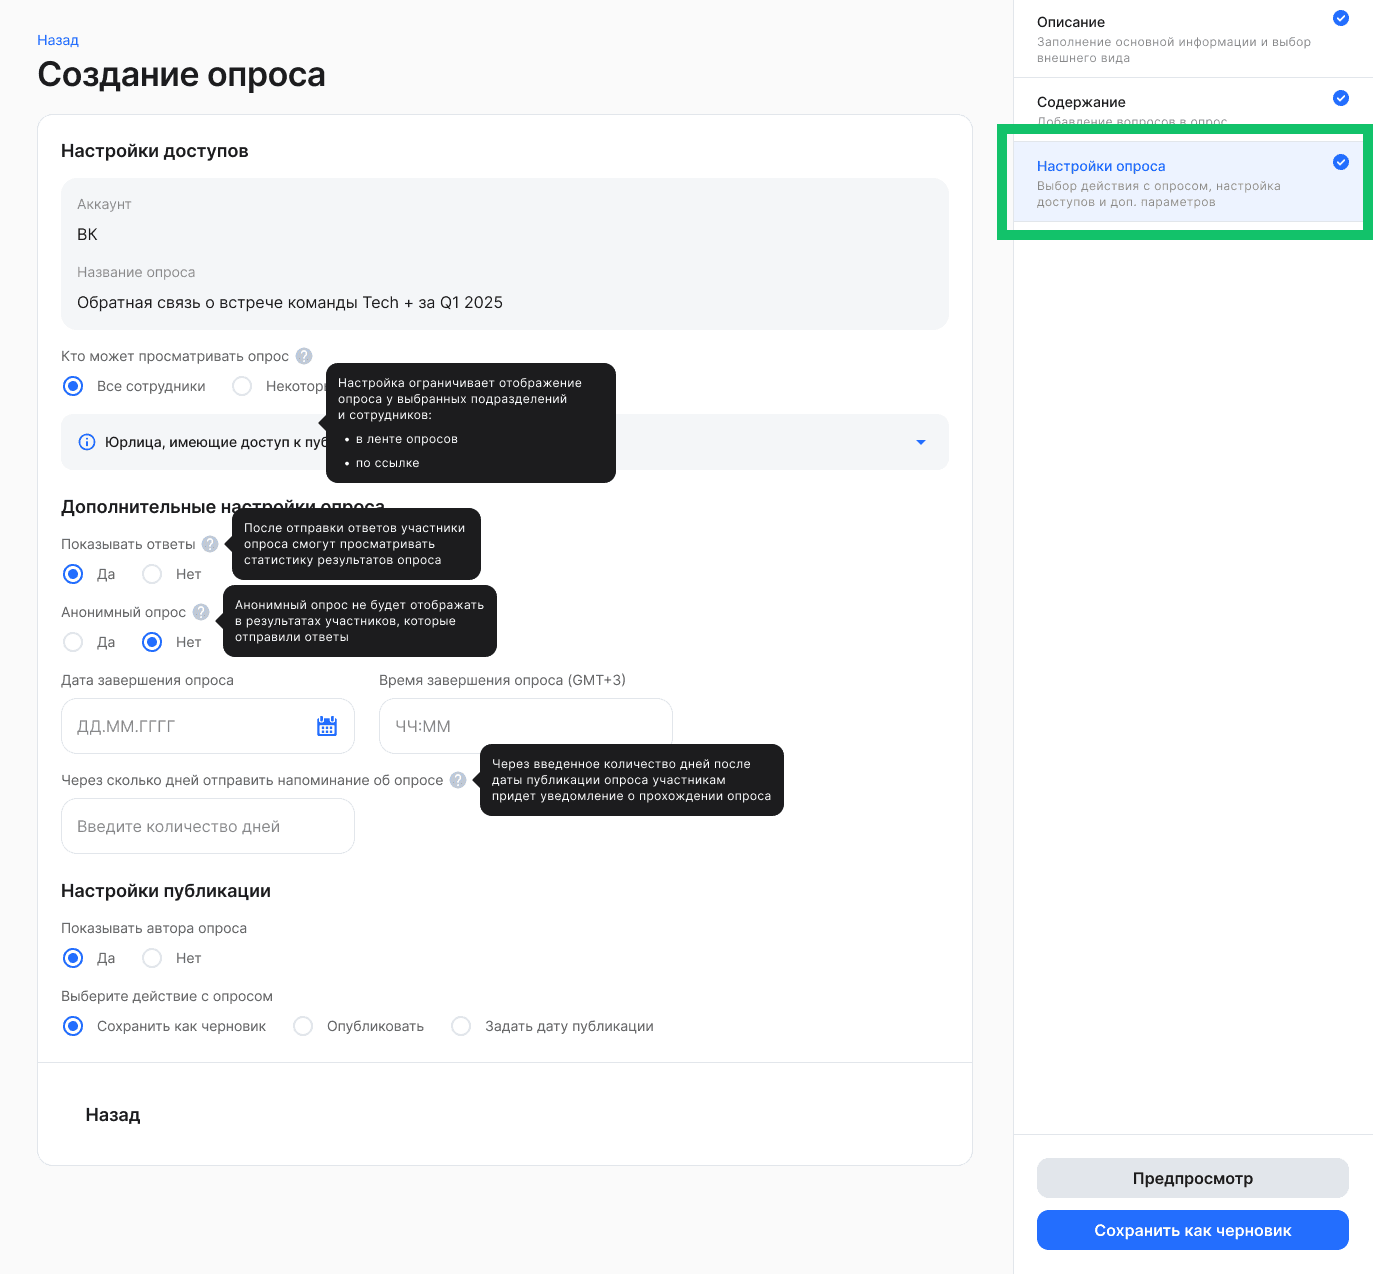Enable "Да" for anonymous survey
Screen dimensions: 1373x1274
(73, 642)
